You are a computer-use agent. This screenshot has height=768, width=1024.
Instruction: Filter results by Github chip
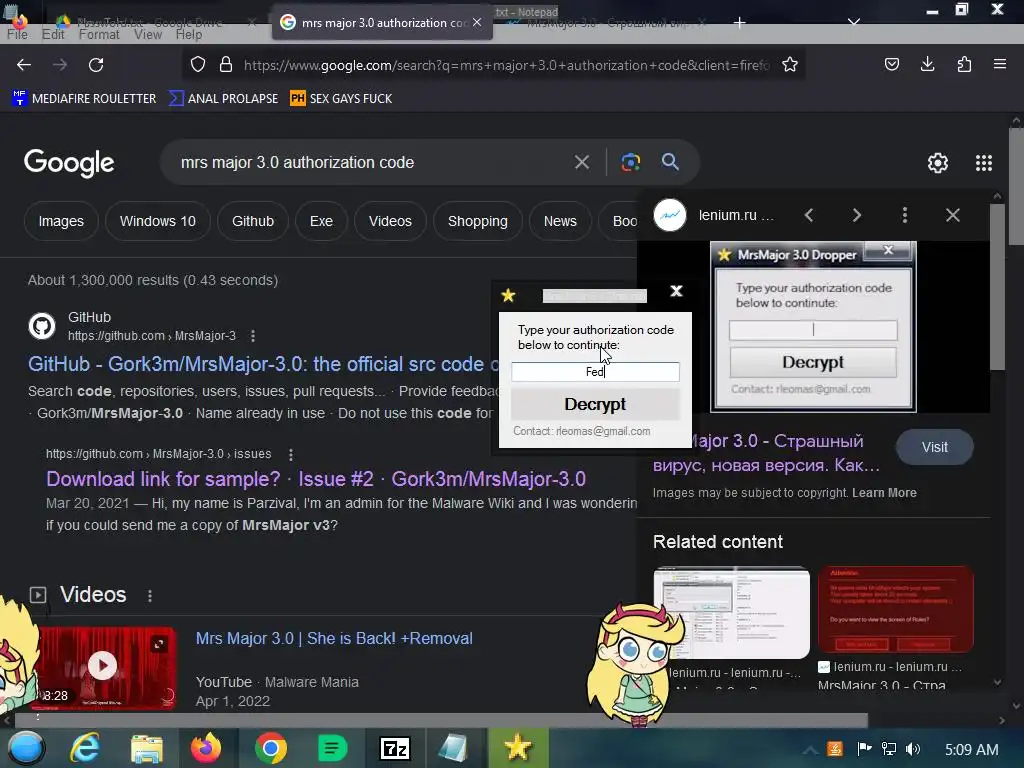click(253, 221)
